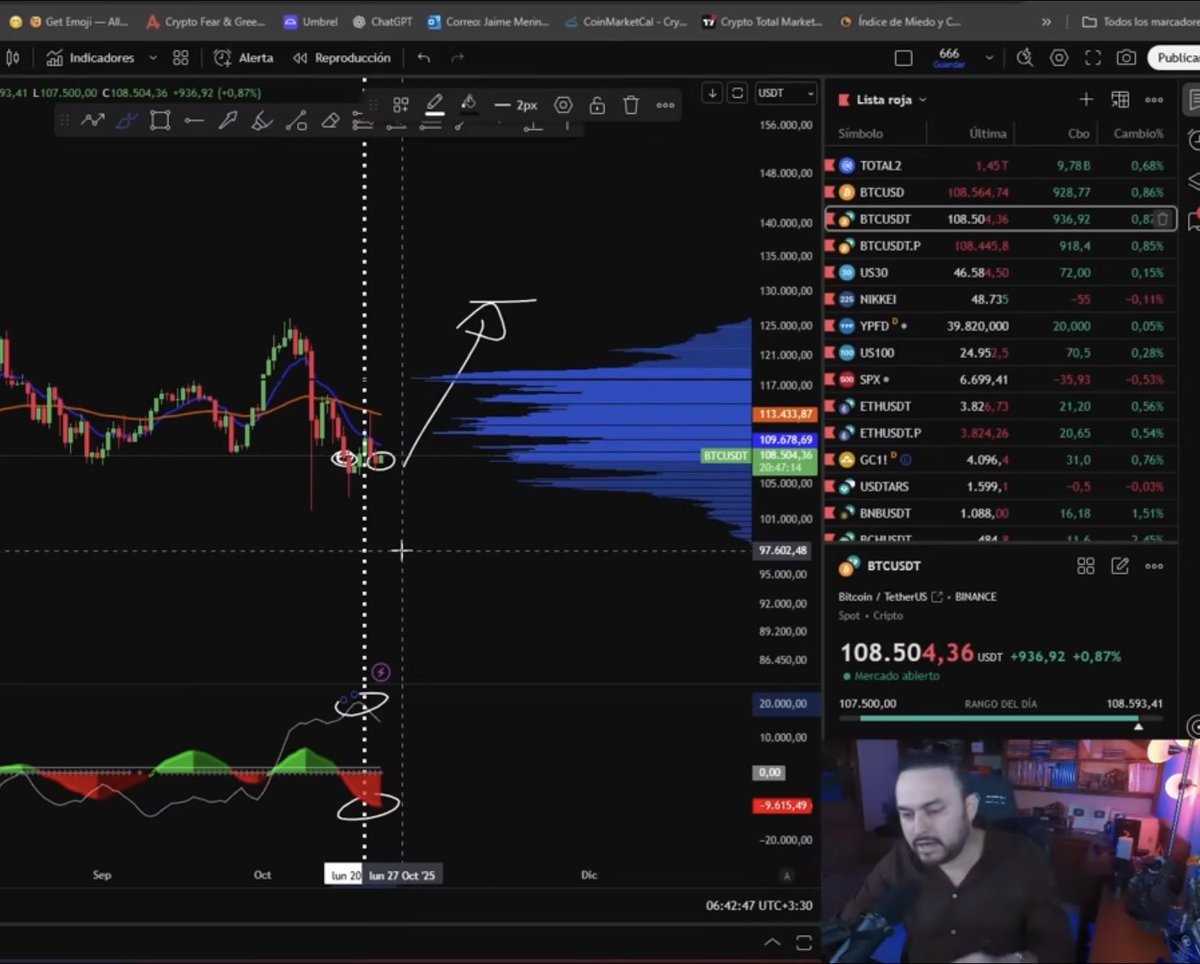Open chart settings hexagon icon in top bar
Image resolution: width=1200 pixels, height=964 pixels.
1059,58
